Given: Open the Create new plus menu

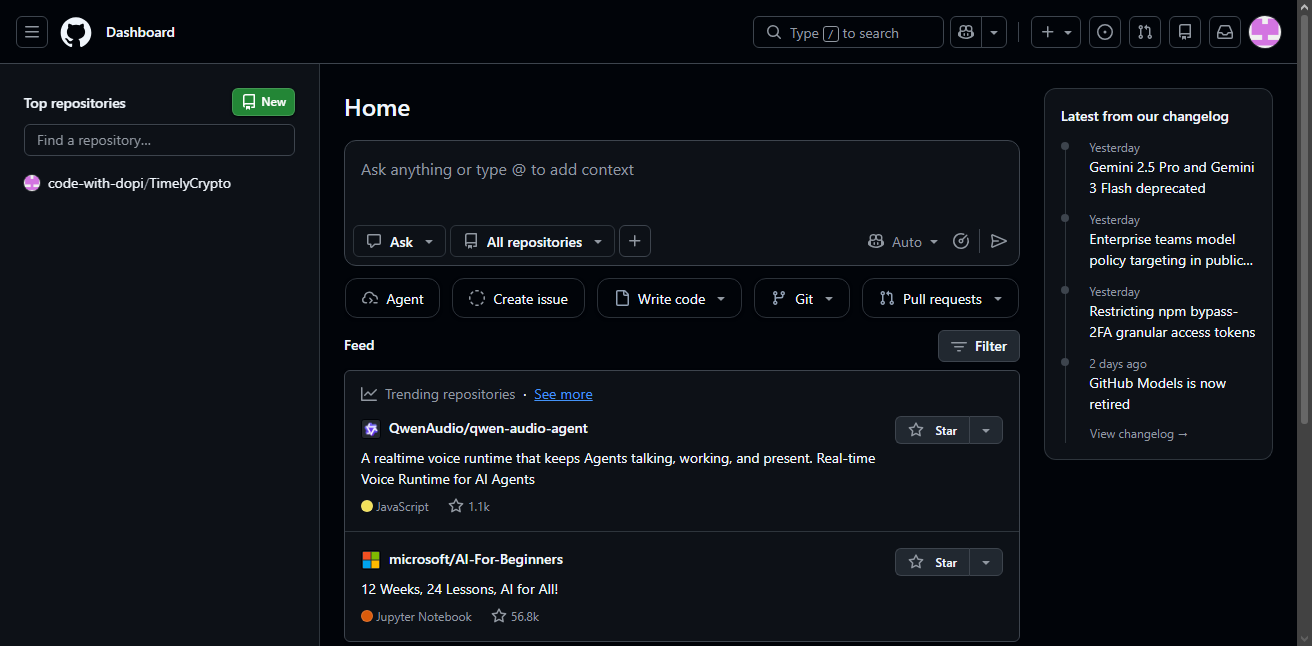Looking at the screenshot, I should click(1056, 32).
